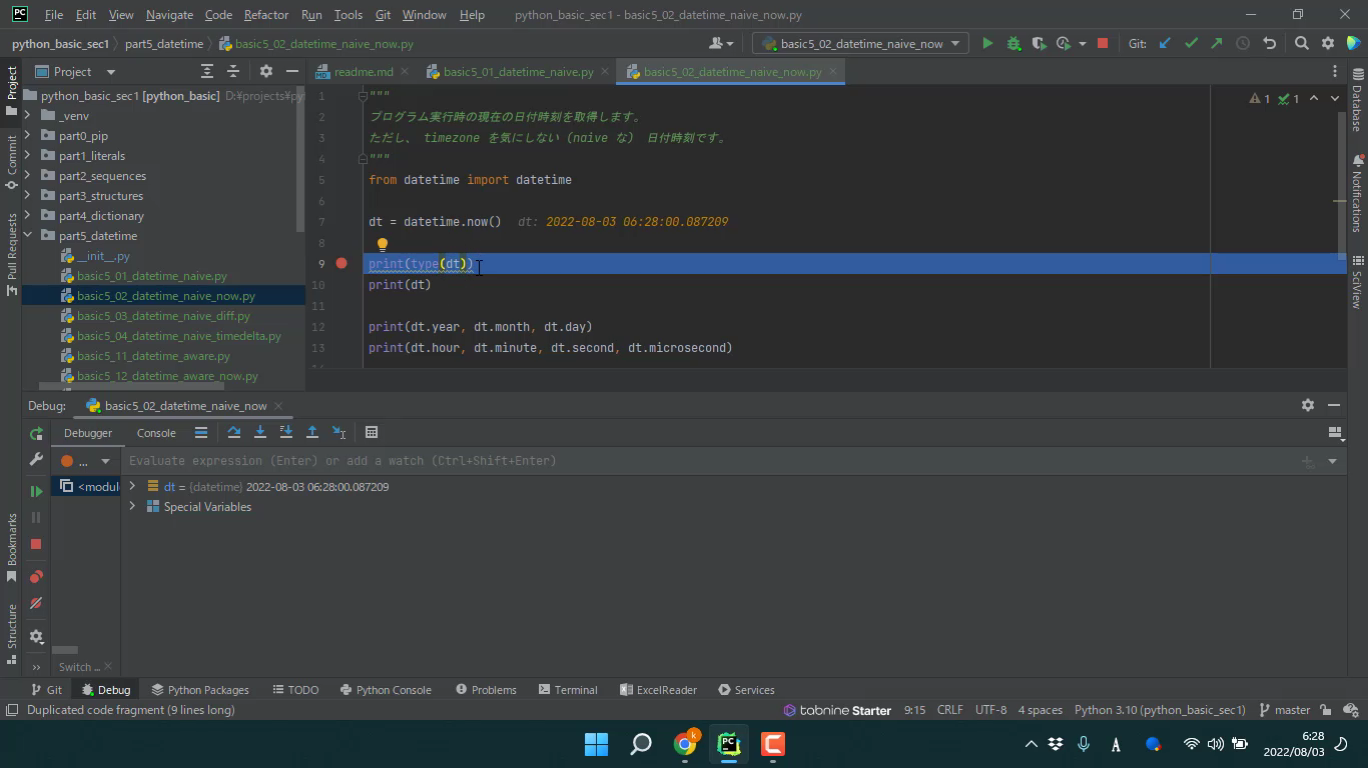Toggle the Project tool window stripe button
Image resolution: width=1368 pixels, height=768 pixels.
(12, 90)
